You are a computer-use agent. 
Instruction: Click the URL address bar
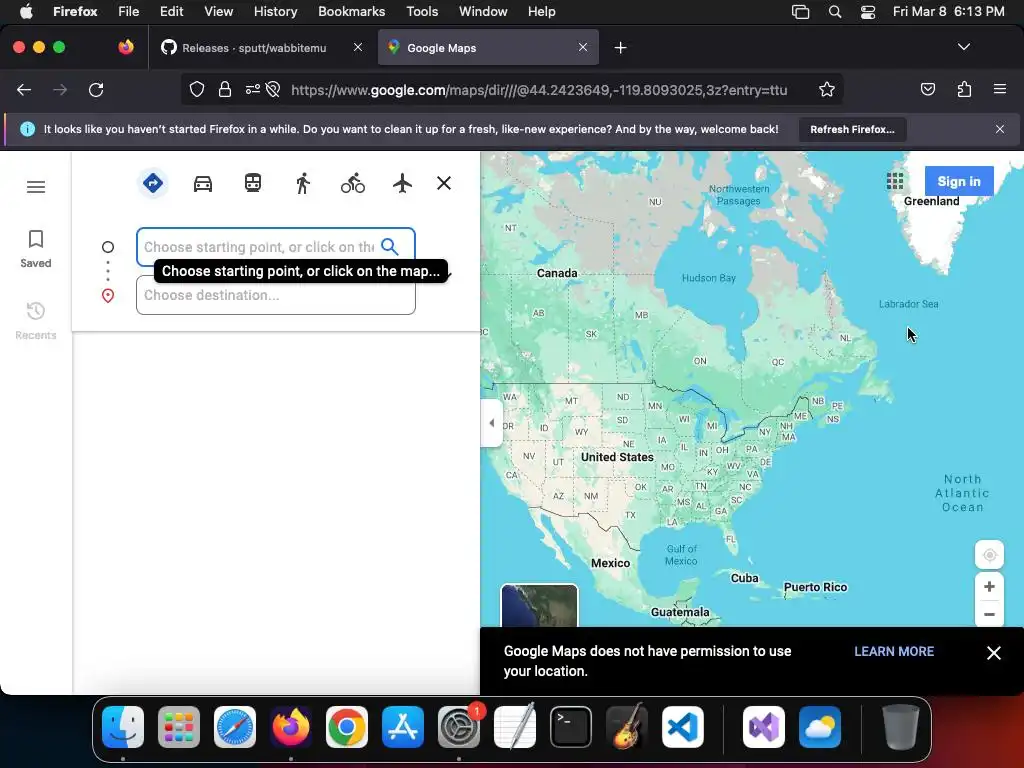click(539, 90)
